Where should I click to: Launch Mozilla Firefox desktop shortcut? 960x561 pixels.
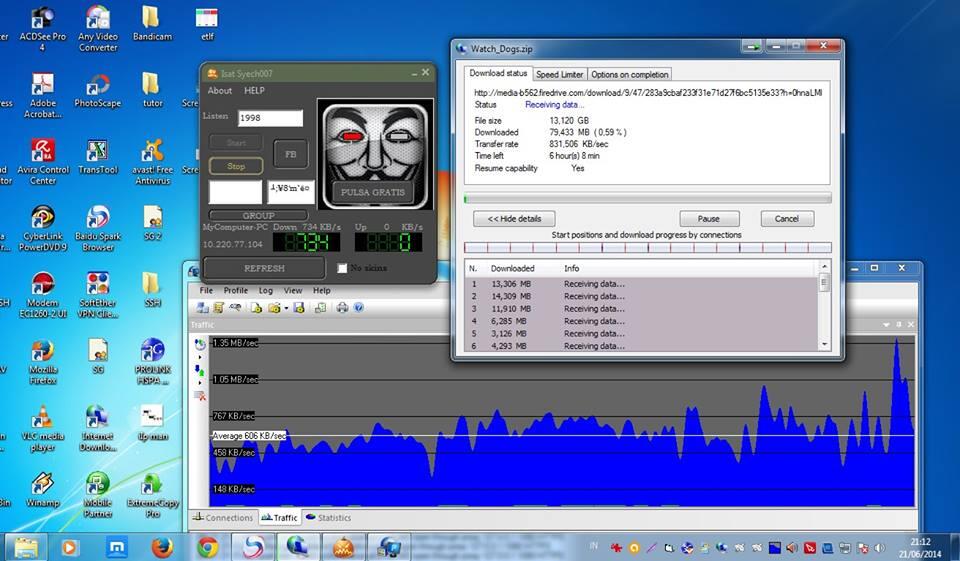[42, 362]
